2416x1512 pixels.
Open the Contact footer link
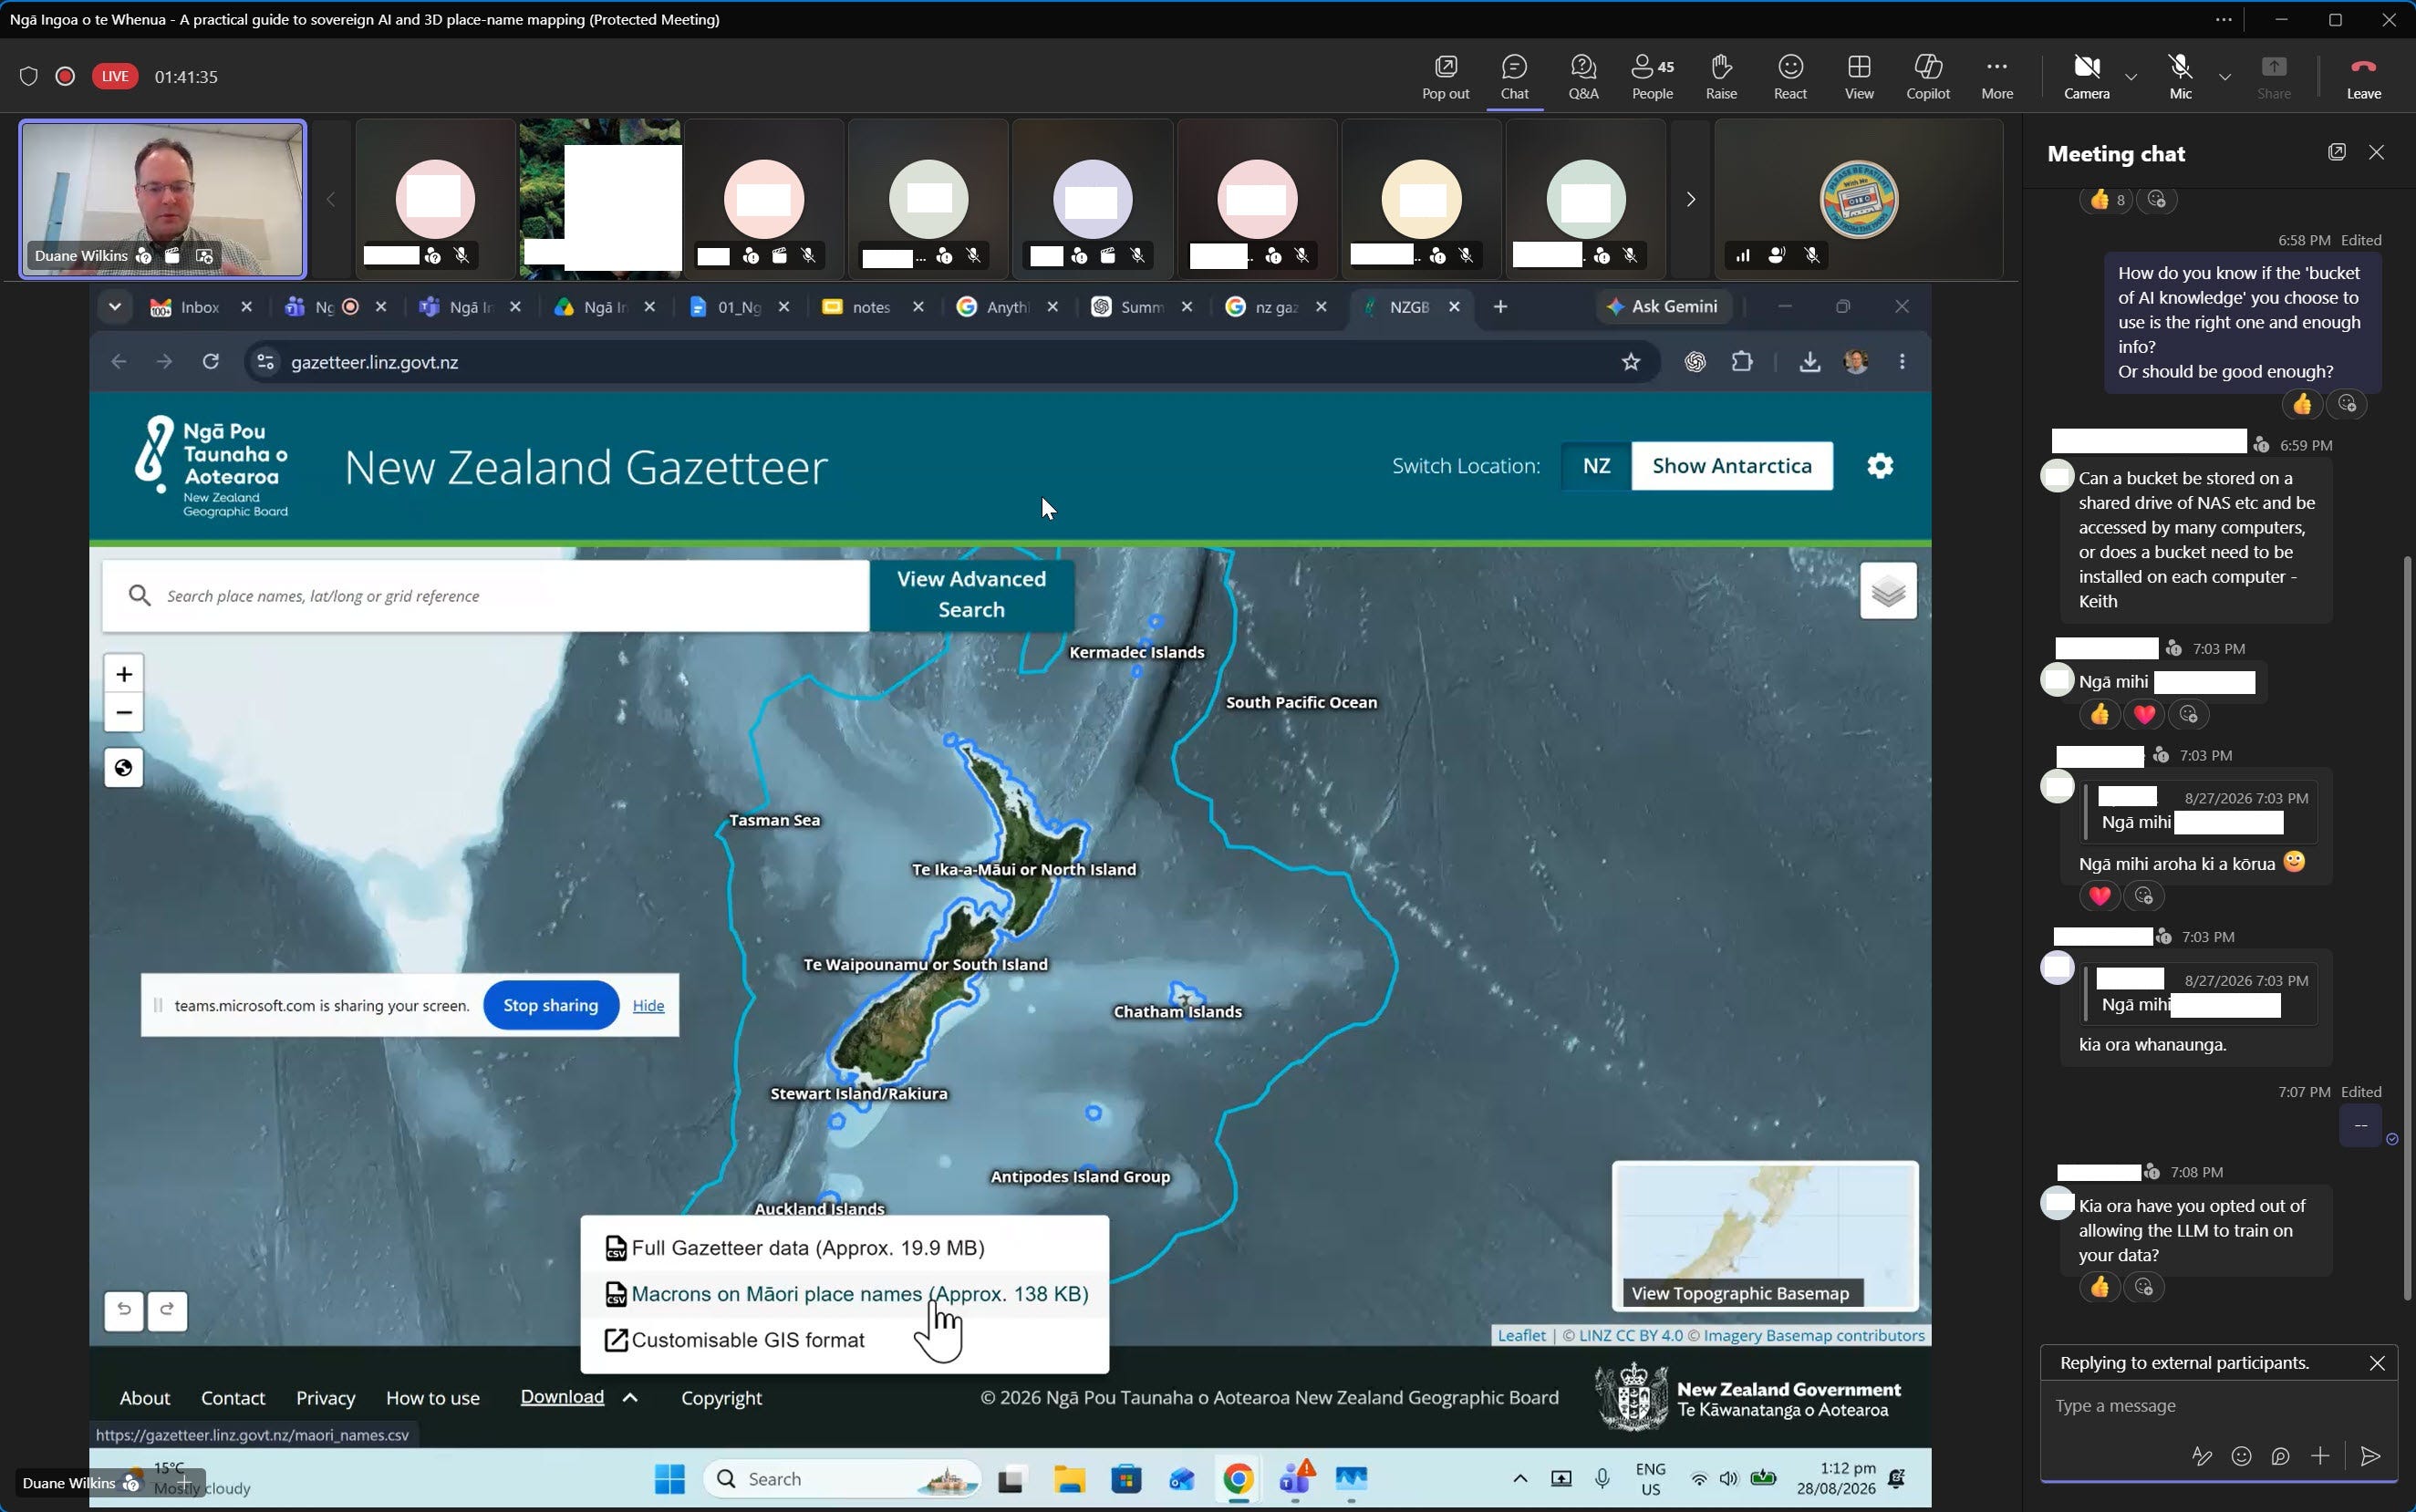pos(232,1398)
